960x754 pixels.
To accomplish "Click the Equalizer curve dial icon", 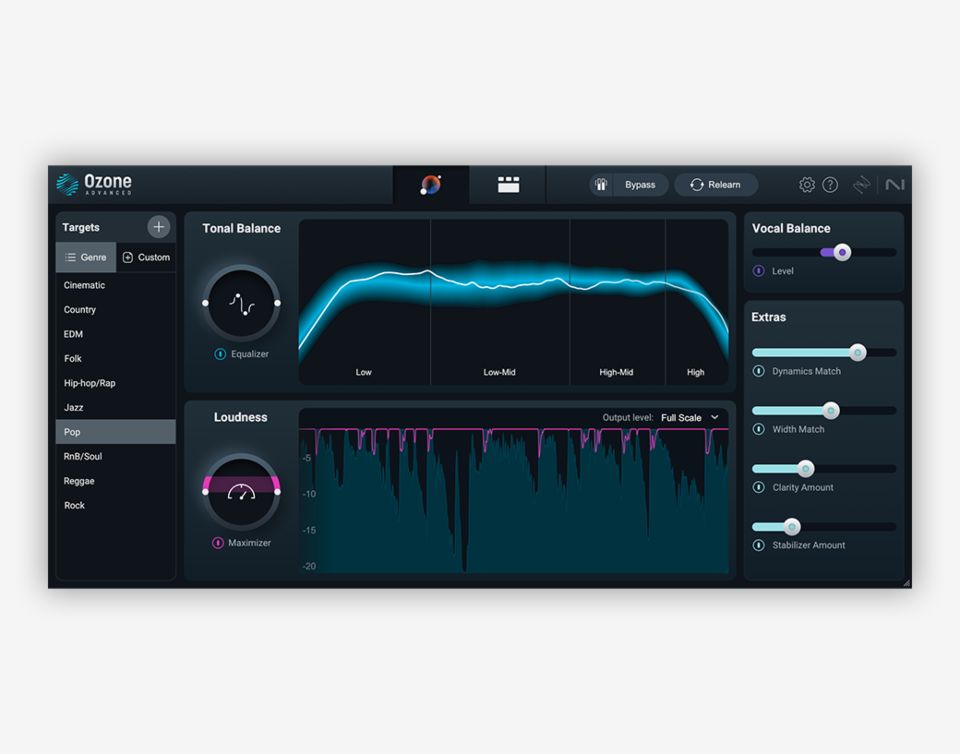I will [x=241, y=302].
